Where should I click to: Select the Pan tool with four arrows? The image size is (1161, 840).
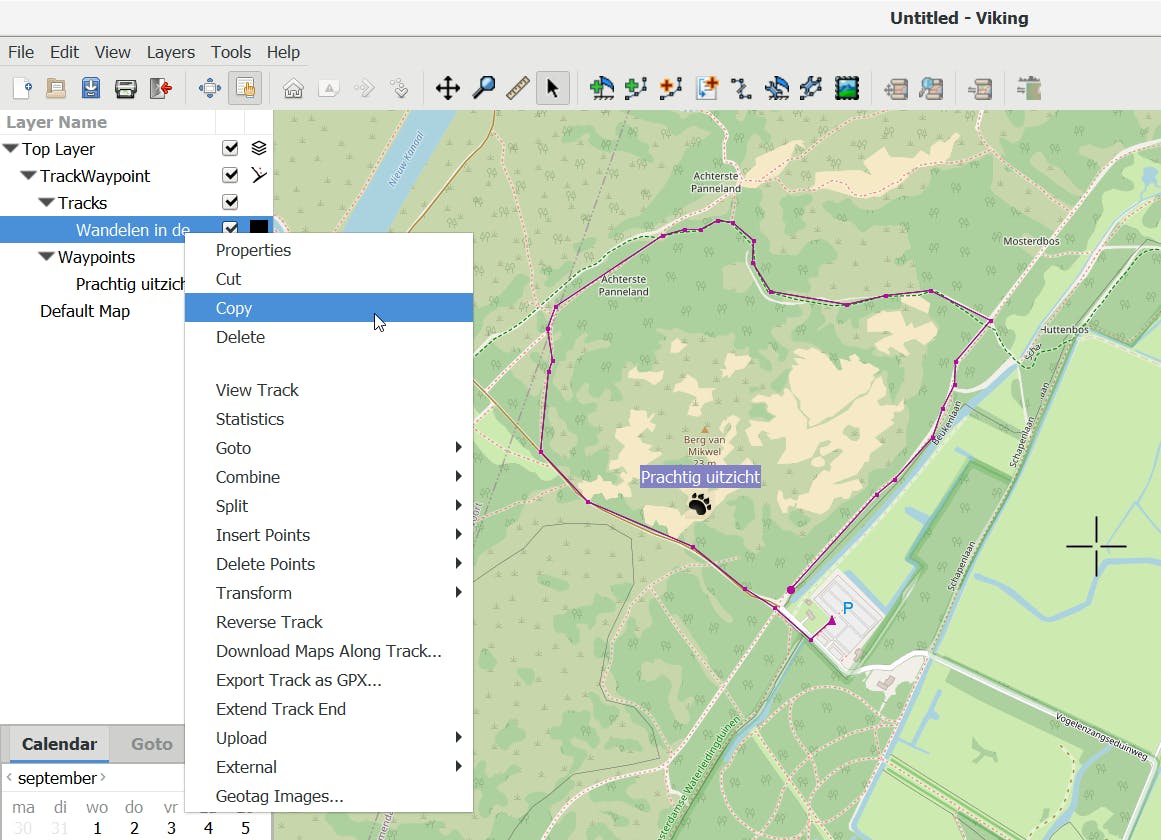(x=447, y=88)
